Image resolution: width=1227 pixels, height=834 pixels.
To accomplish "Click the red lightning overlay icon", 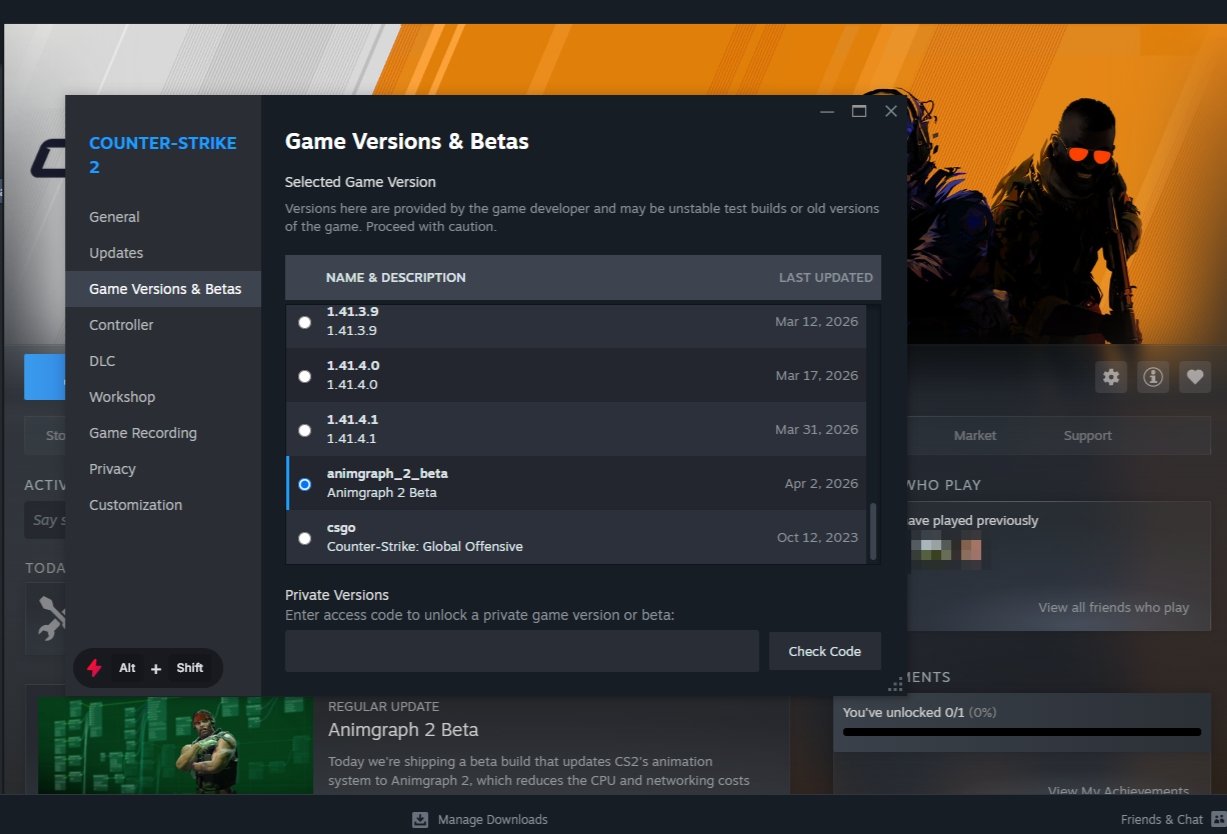I will 95,668.
